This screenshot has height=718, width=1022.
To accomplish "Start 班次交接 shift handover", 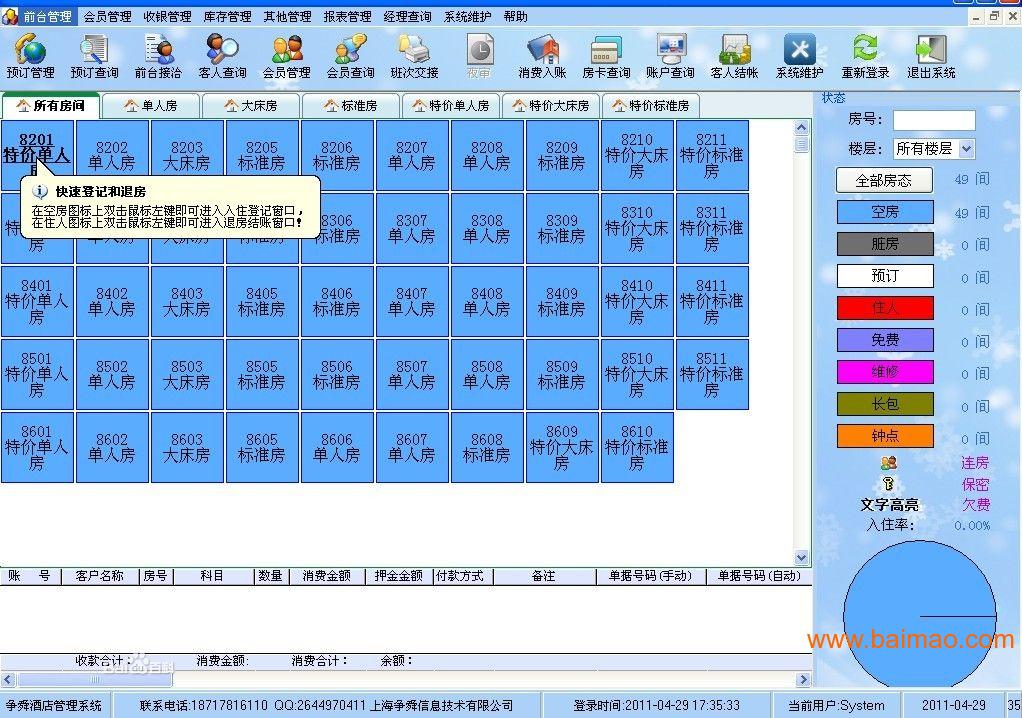I will (x=413, y=55).
